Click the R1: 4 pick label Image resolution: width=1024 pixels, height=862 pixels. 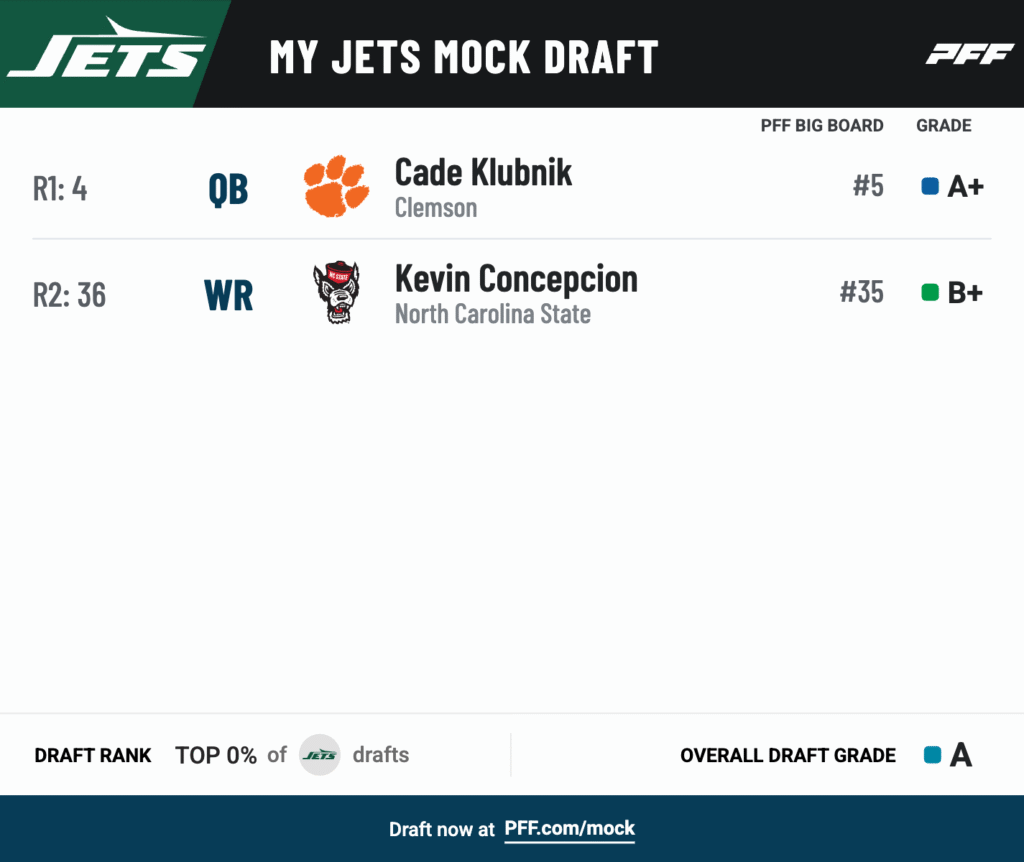60,189
